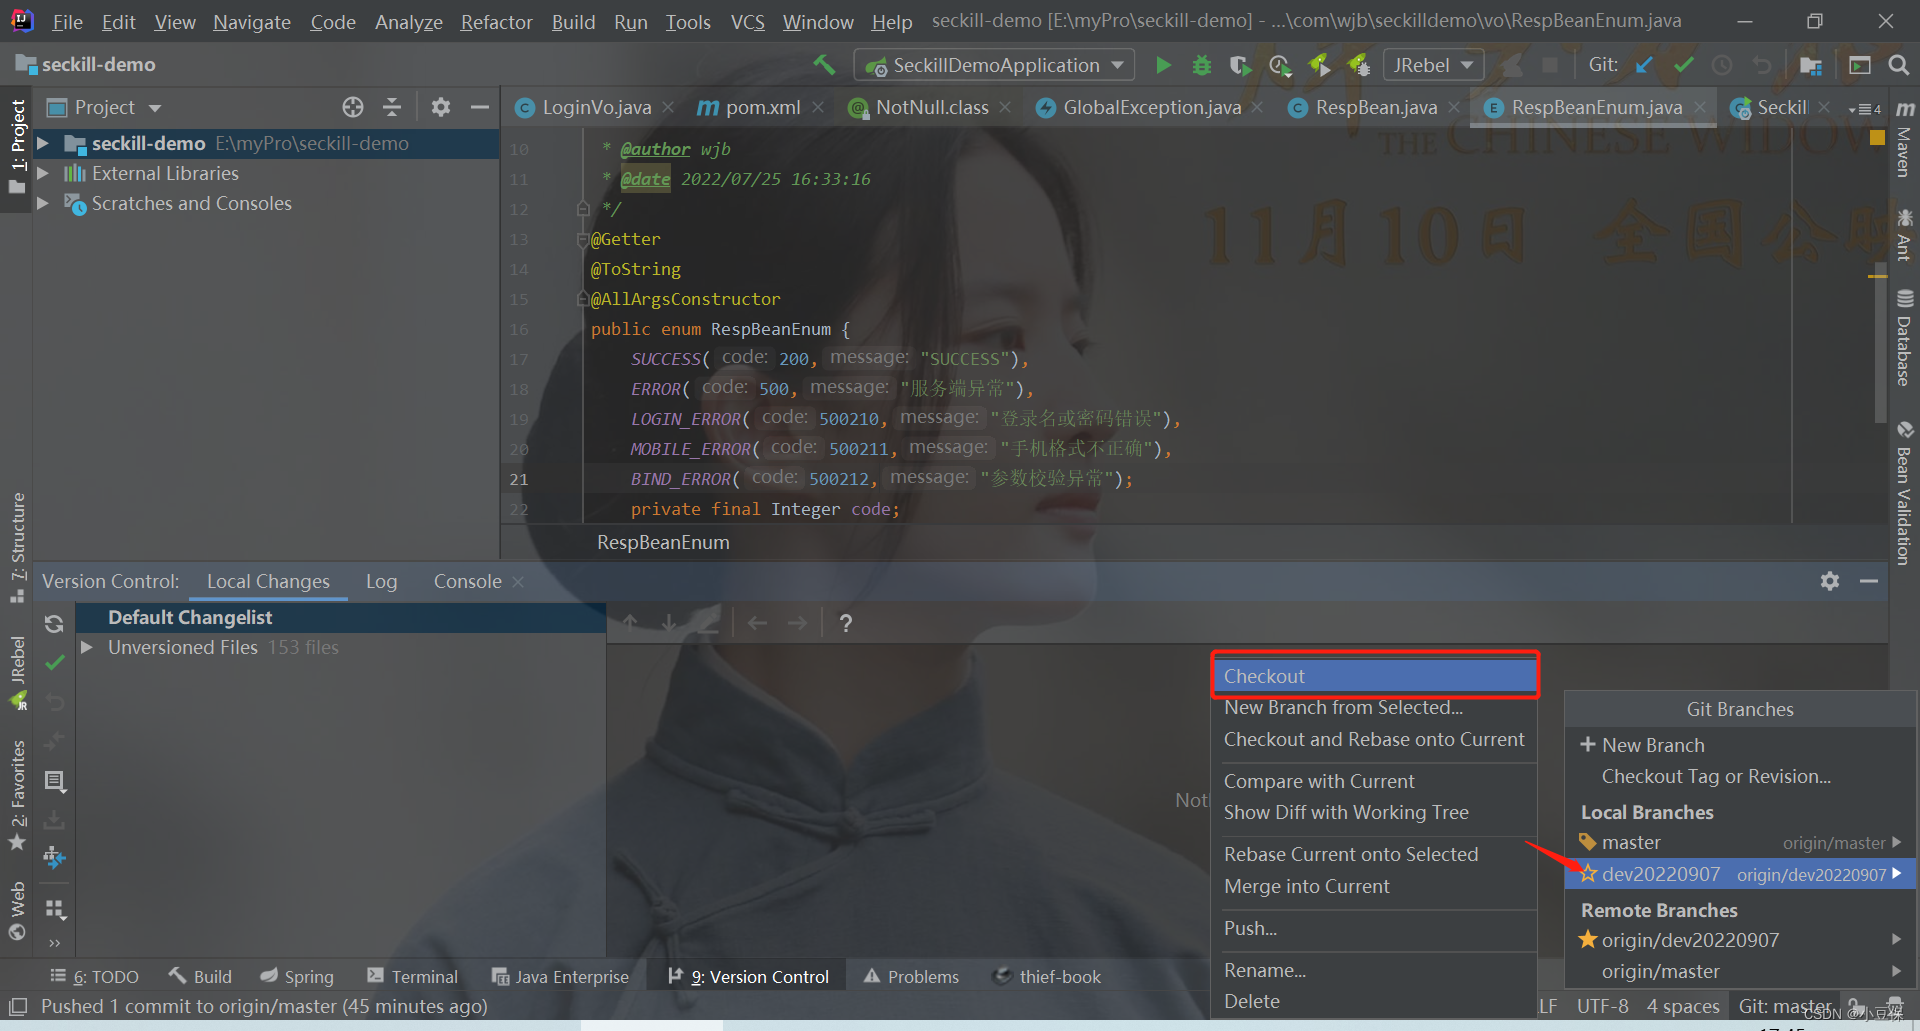Toggle tool window bars icon at bottom-left

point(17,1006)
